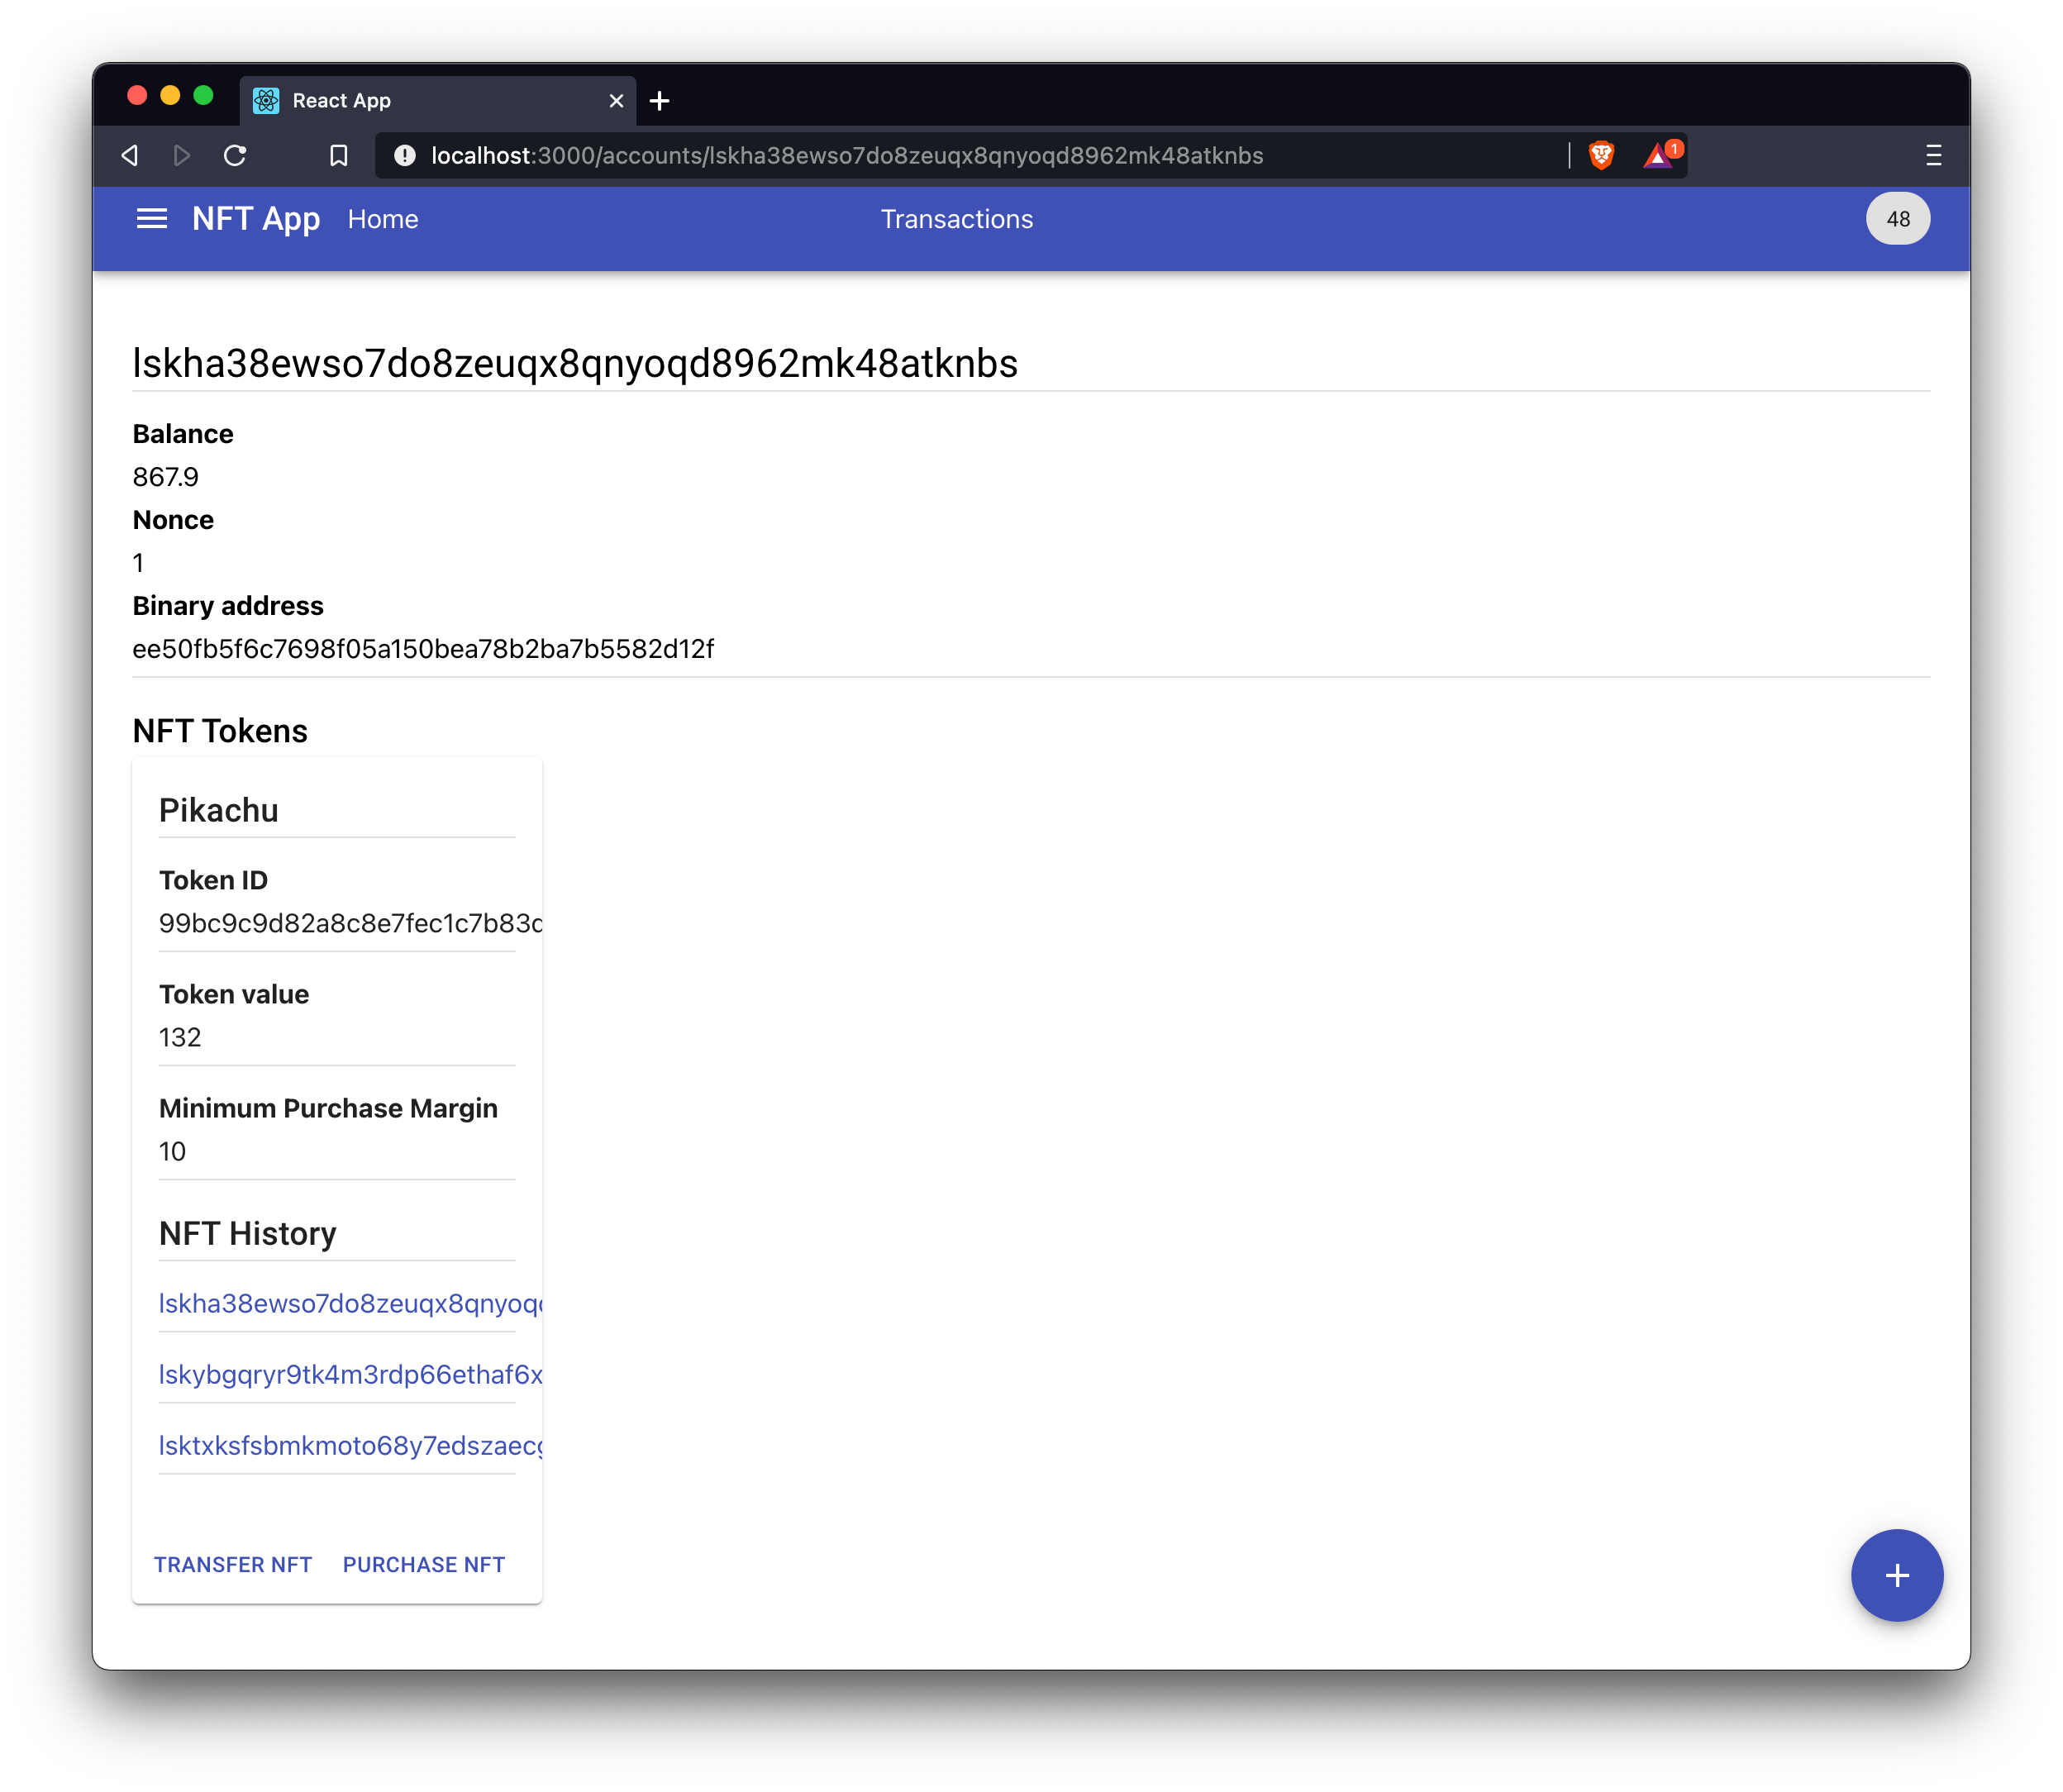
Task: Open history address lsktxksfsbmkmoto68y7edszaecg
Action: pyautogui.click(x=349, y=1446)
